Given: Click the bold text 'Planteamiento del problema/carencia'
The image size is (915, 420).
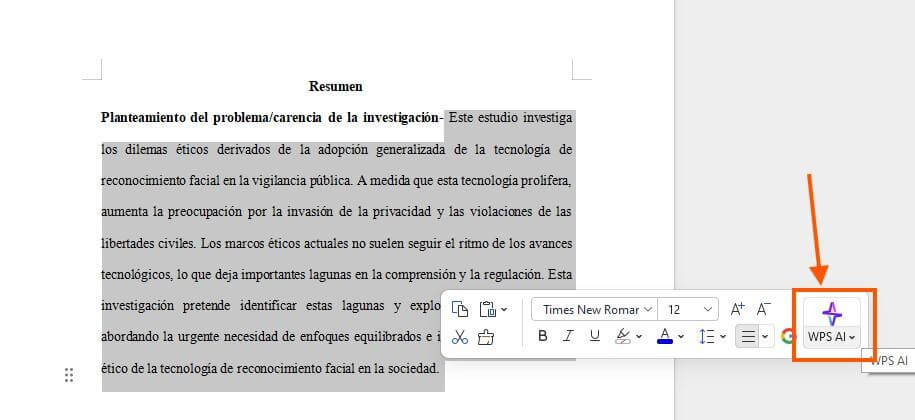Looking at the screenshot, I should tap(211, 117).
